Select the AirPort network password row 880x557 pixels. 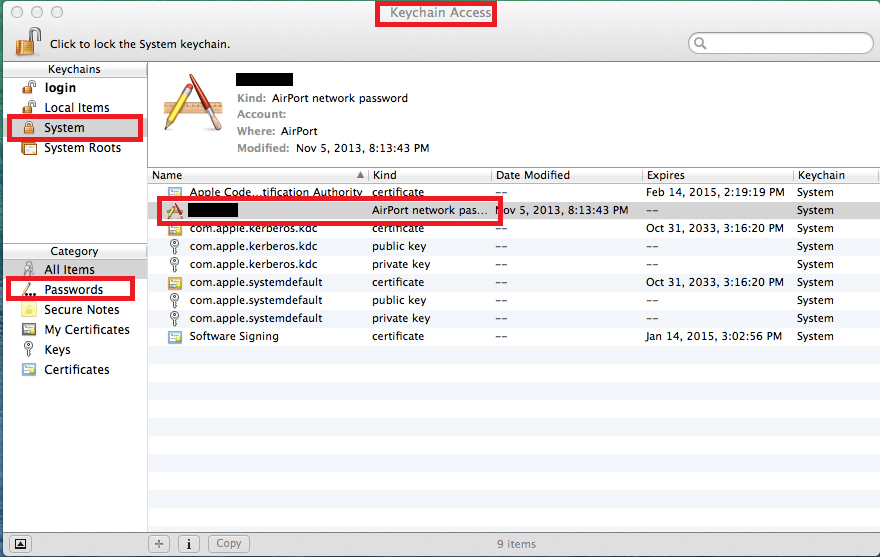pyautogui.click(x=514, y=210)
